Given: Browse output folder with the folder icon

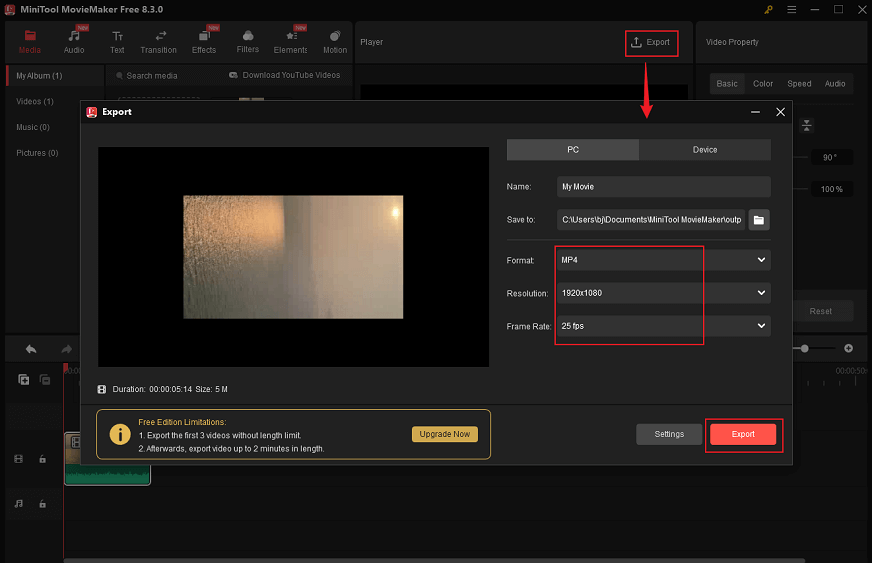Looking at the screenshot, I should coord(759,220).
